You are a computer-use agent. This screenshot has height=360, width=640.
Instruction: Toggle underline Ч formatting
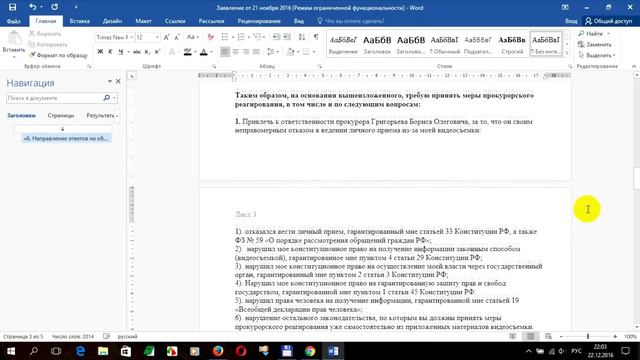pyautogui.click(x=120, y=52)
